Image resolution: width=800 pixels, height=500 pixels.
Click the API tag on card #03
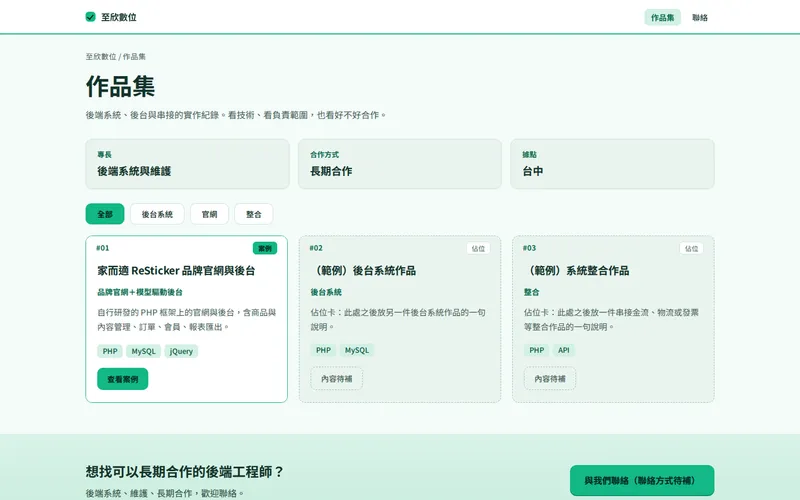point(563,350)
